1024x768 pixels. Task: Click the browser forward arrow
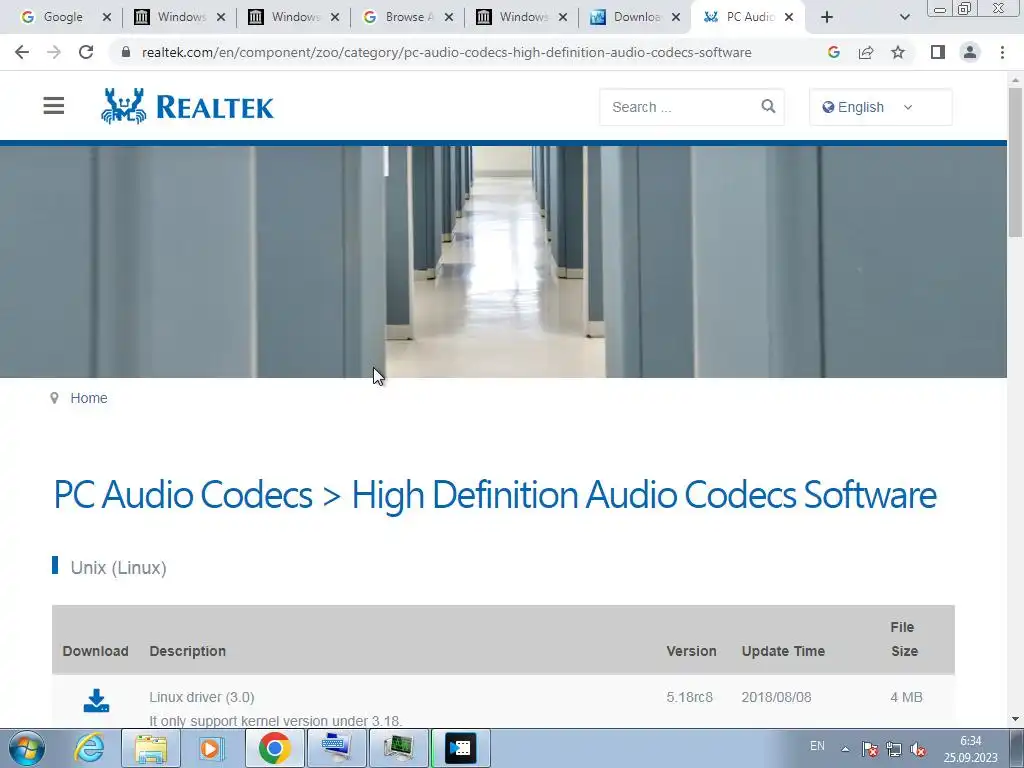[54, 52]
